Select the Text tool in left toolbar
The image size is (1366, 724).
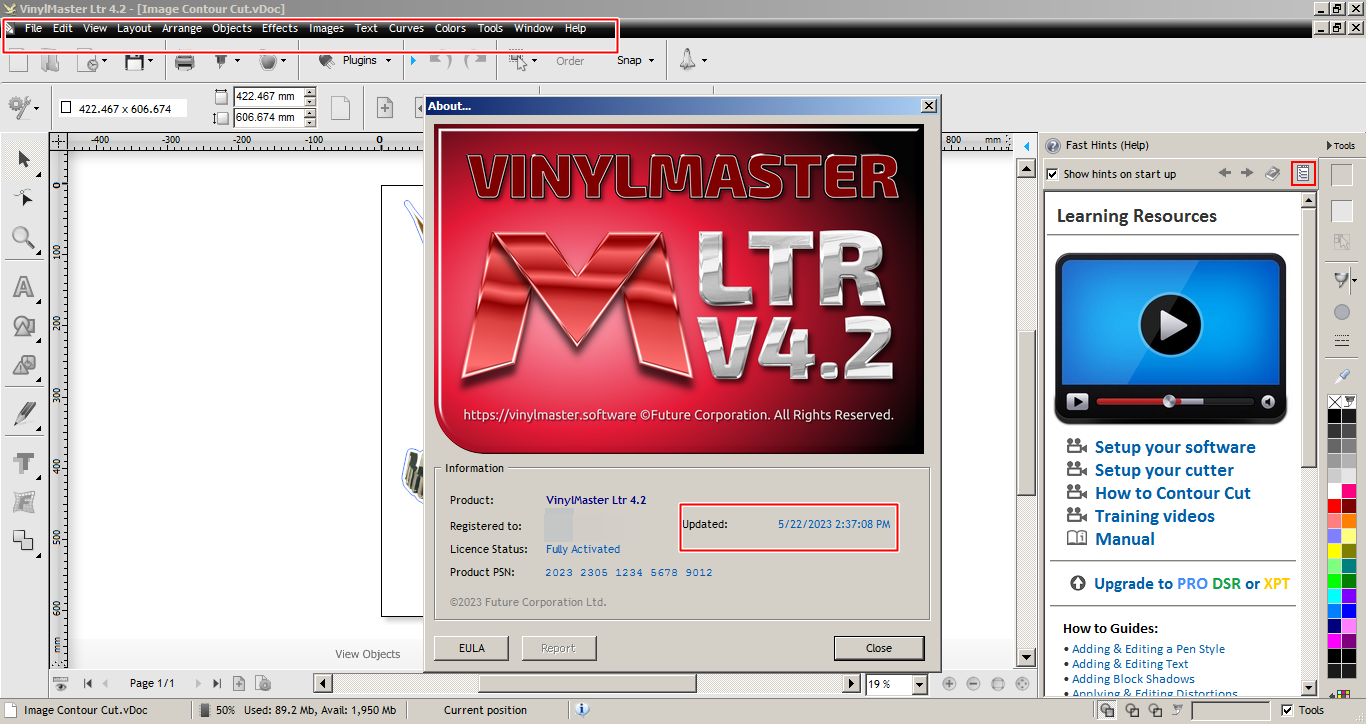(23, 463)
